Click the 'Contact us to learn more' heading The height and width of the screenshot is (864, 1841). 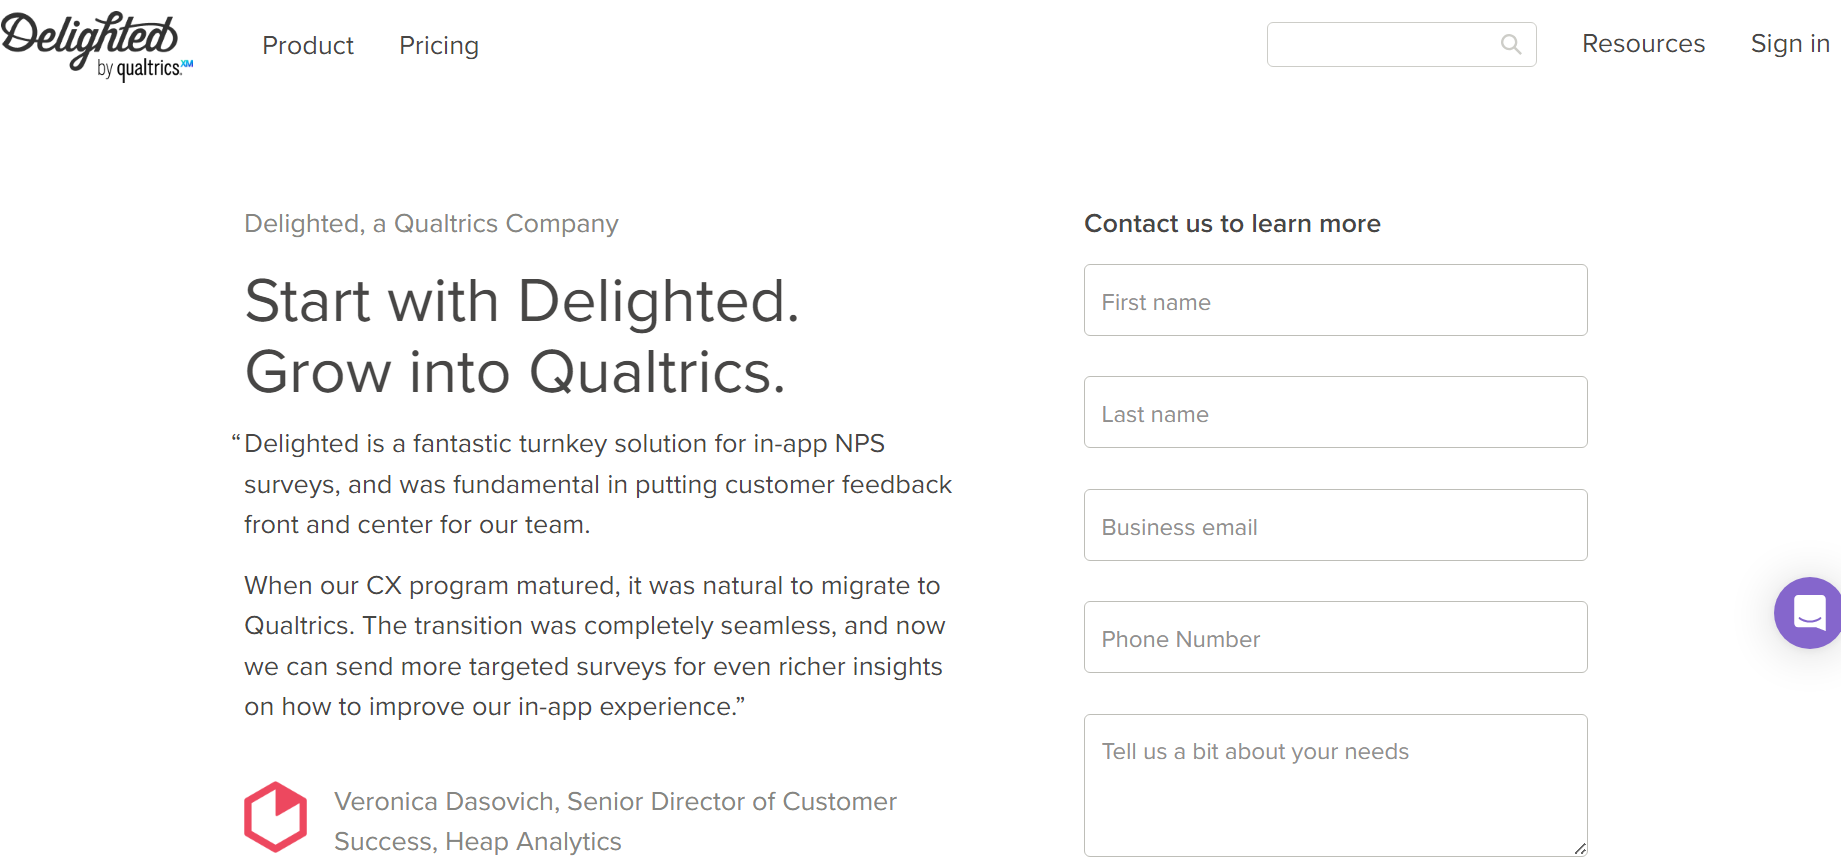click(1232, 224)
